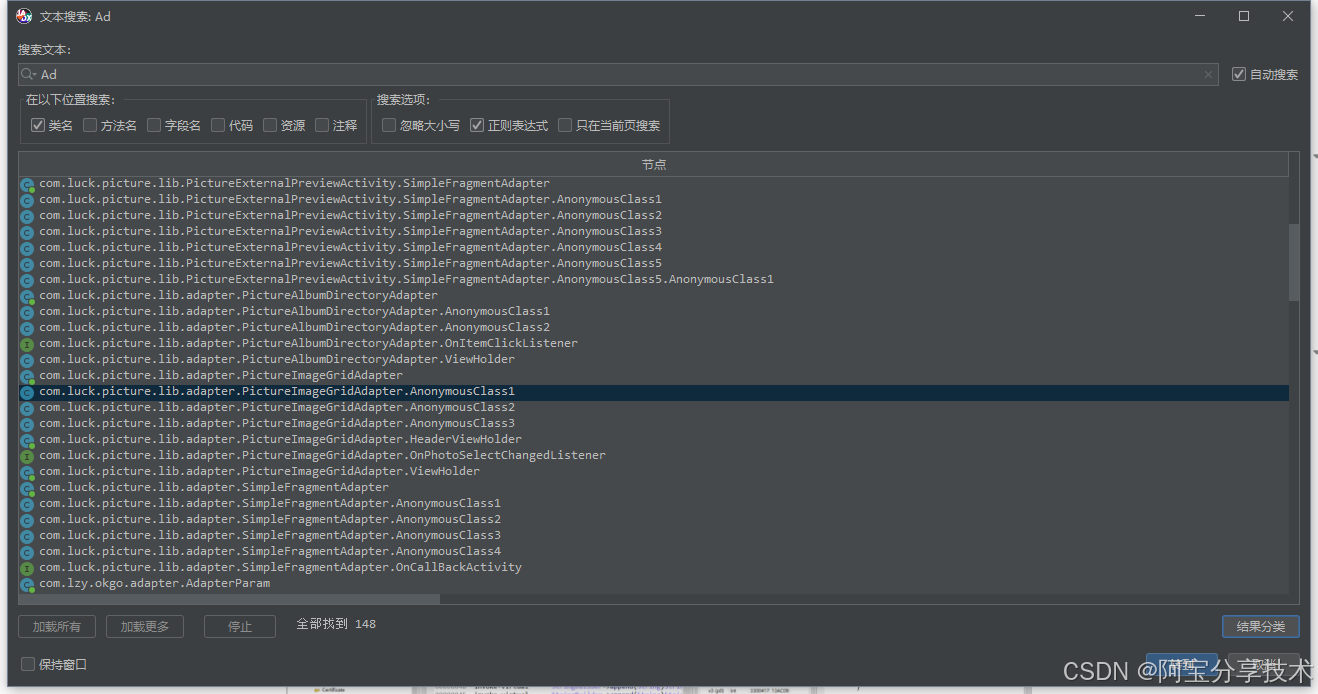1318x694 pixels.
Task: Select PictureExternalPreviewActivity.SimpleFragmentAdapter.AnonymousClass2 row
Action: click(654, 216)
